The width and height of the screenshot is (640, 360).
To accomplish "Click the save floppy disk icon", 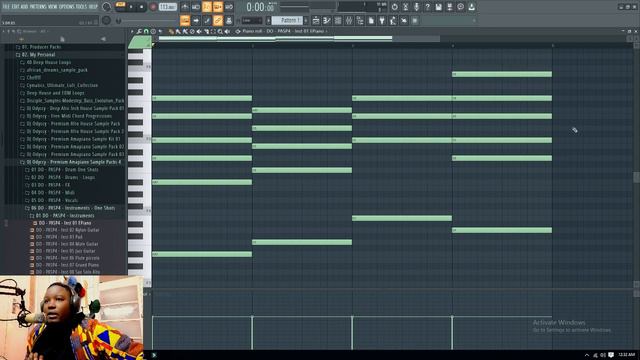I will (x=438, y=7).
